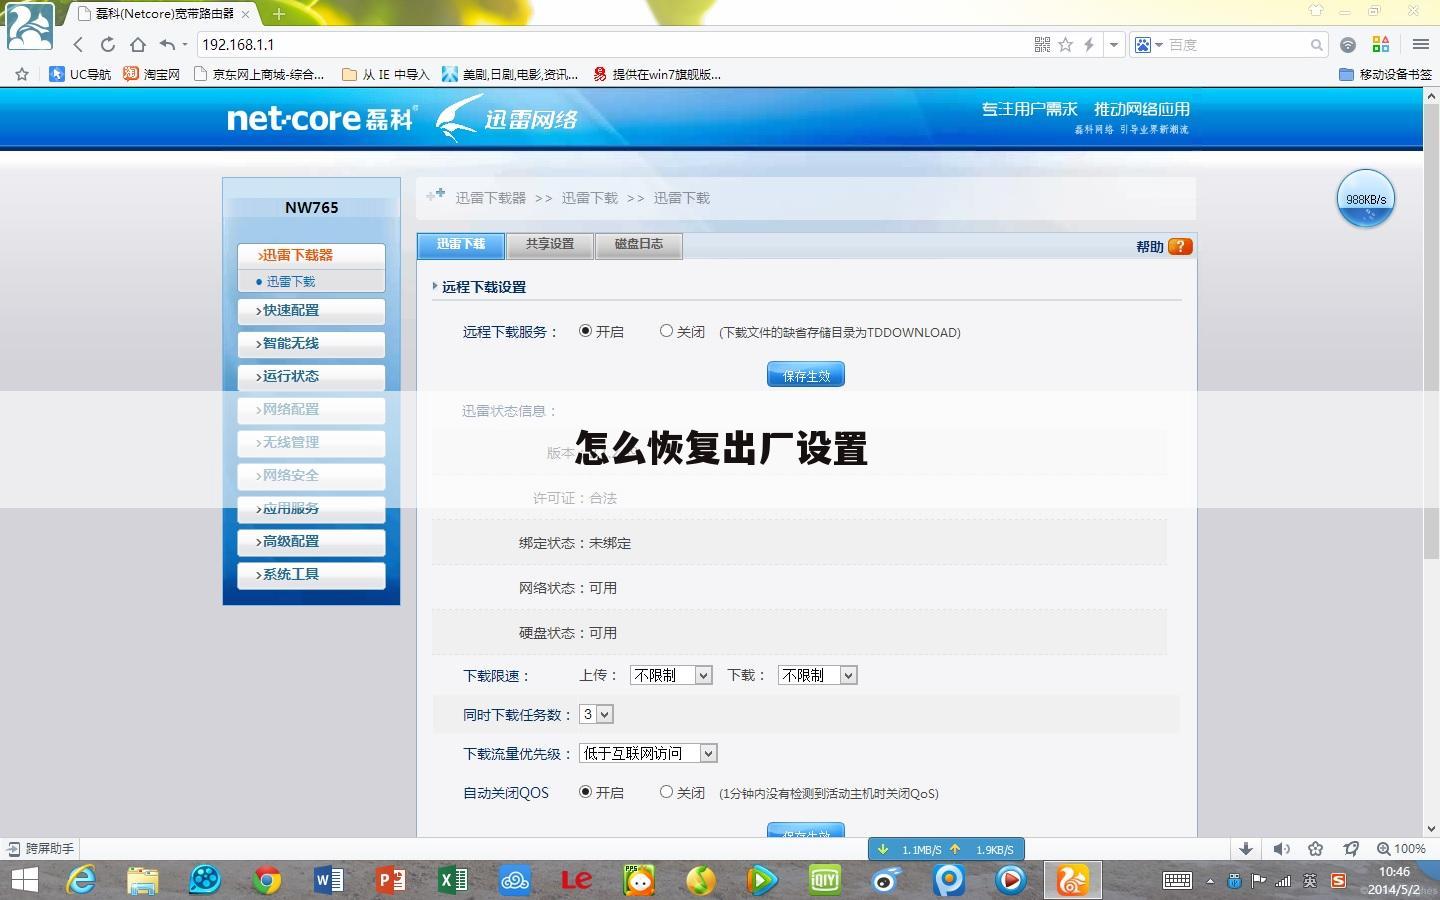Click the 988KB/s speed ball
The image size is (1440, 900).
(1365, 199)
